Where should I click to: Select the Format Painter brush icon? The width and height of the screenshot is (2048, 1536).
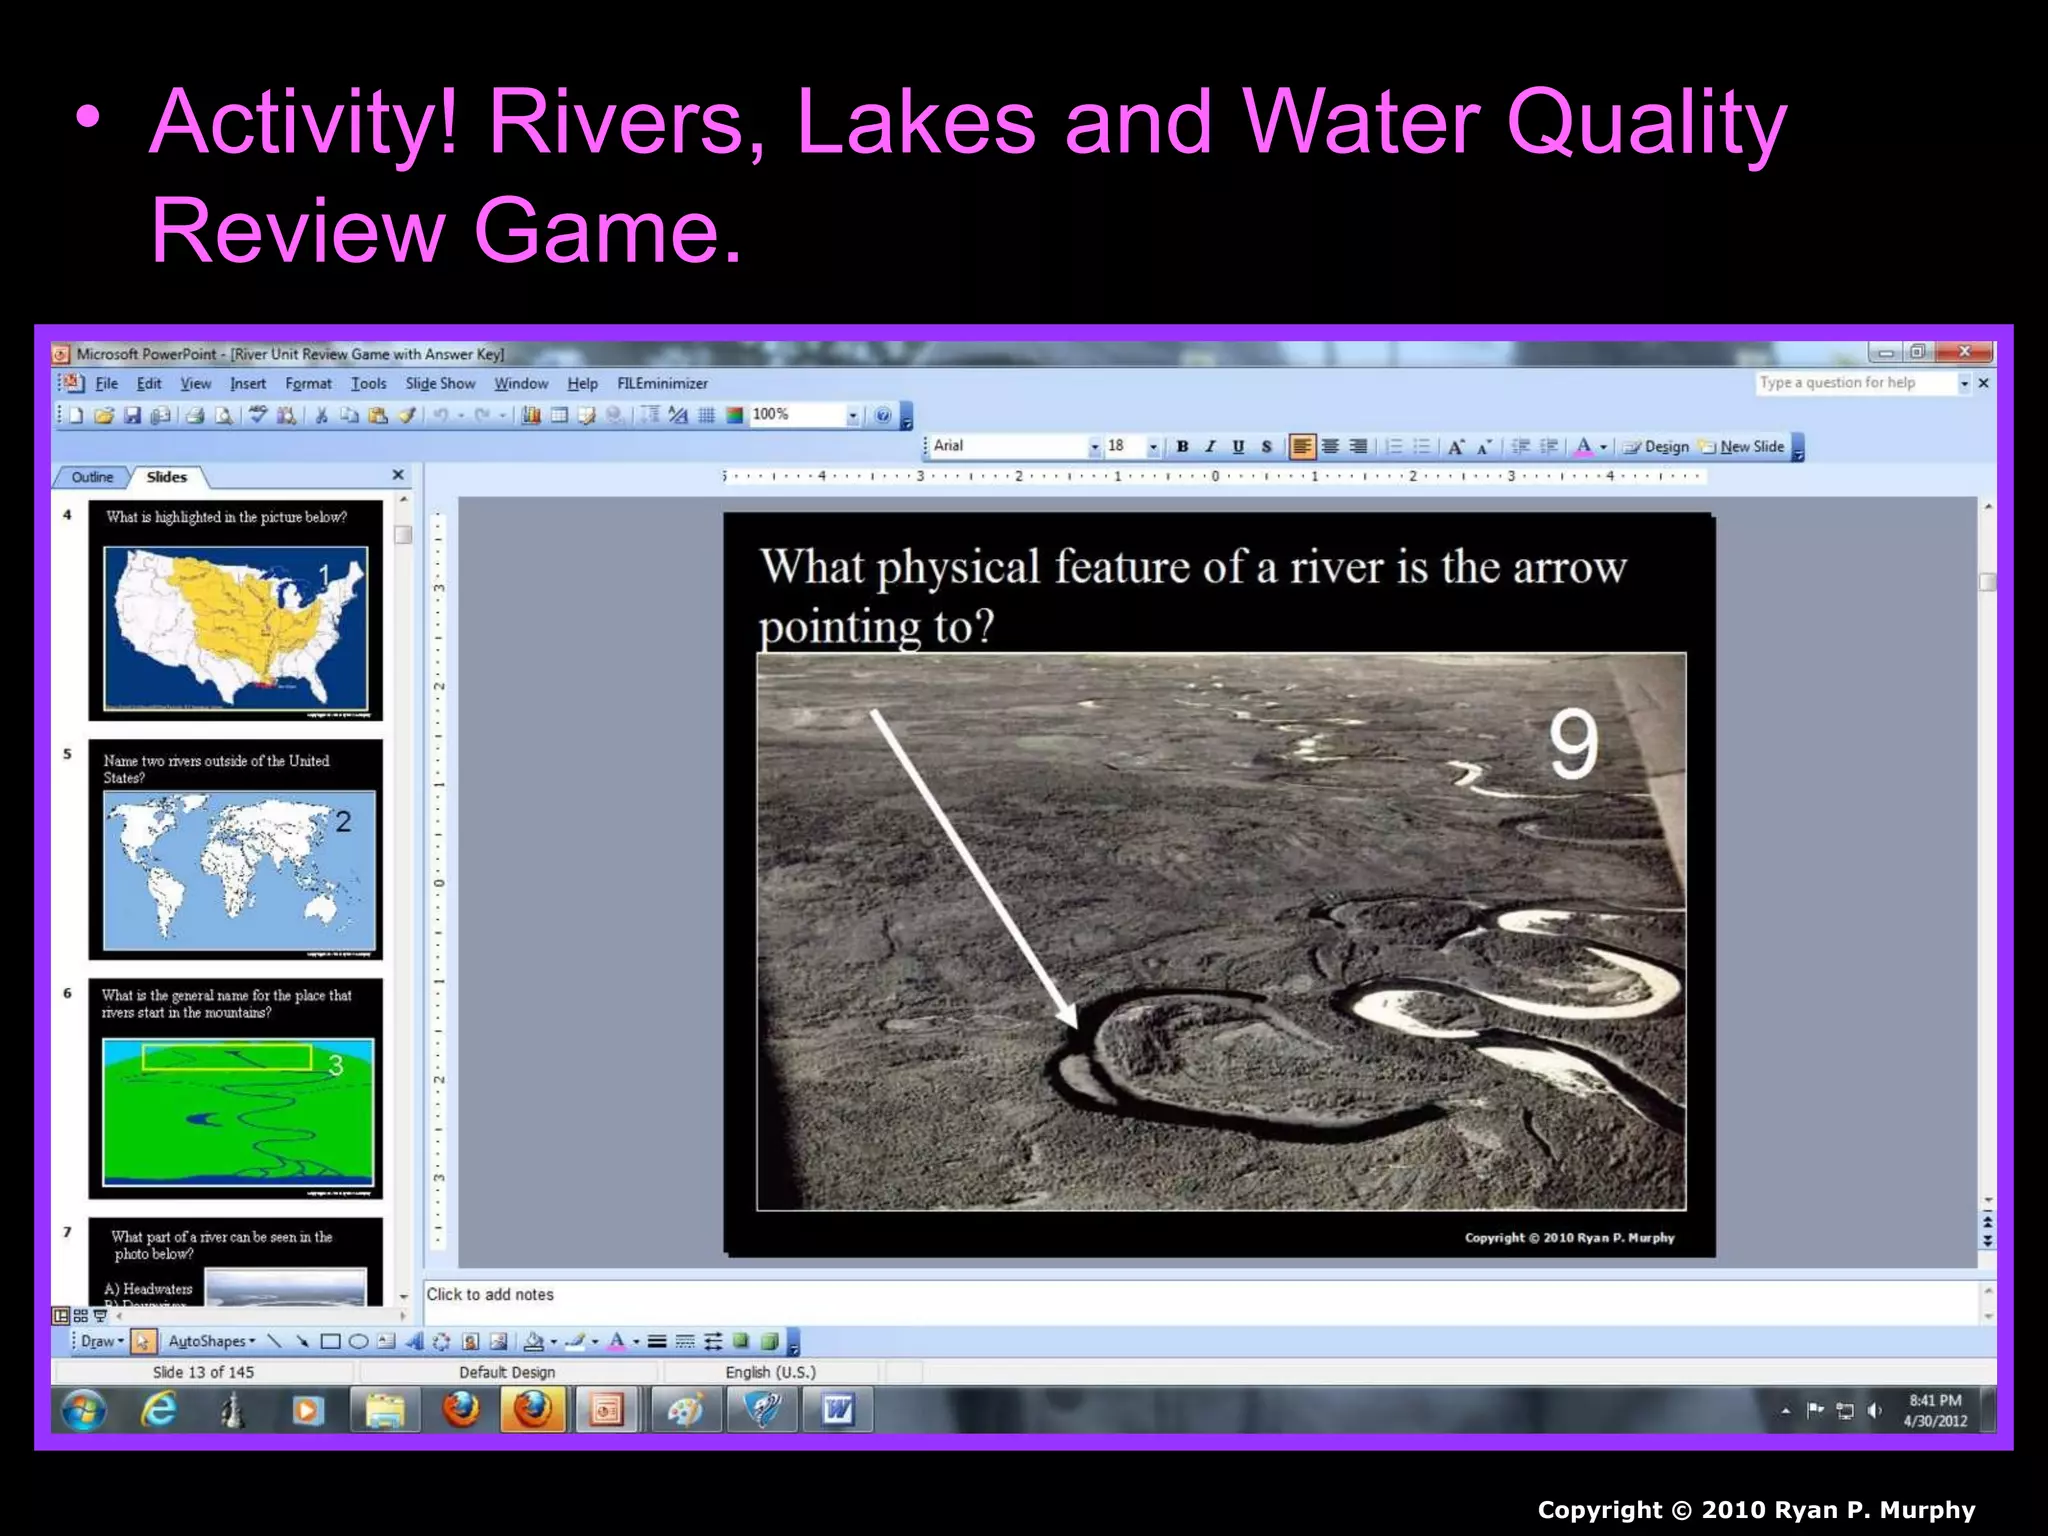tap(406, 415)
